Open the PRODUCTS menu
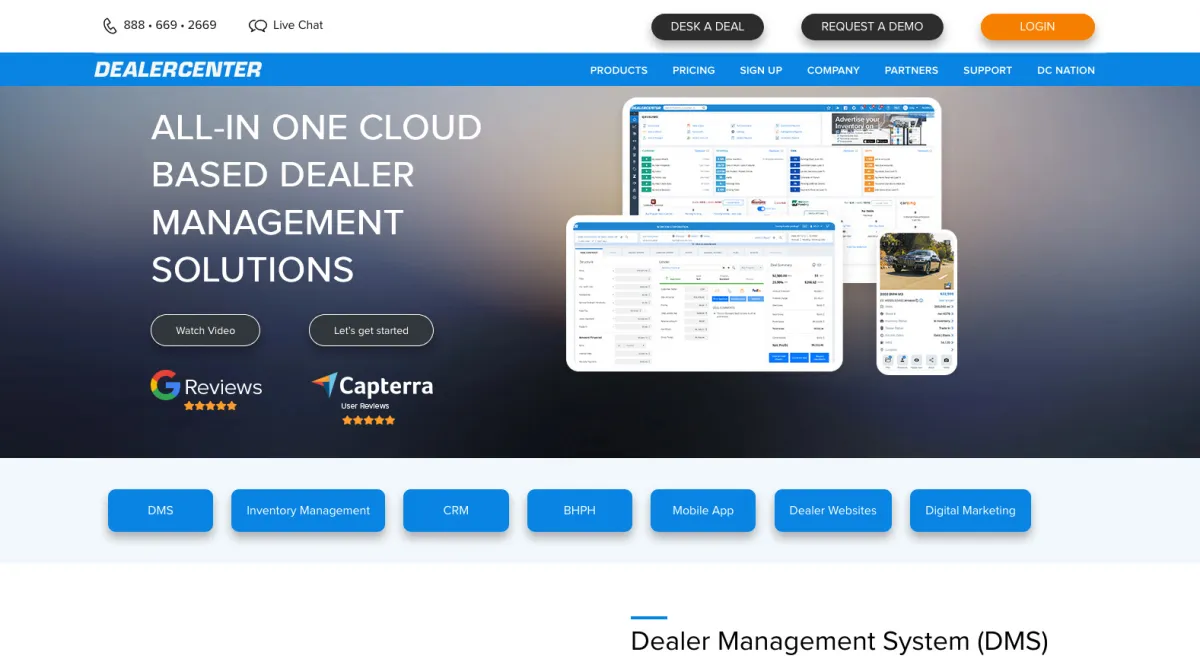This screenshot has height=665, width=1200. coord(619,70)
